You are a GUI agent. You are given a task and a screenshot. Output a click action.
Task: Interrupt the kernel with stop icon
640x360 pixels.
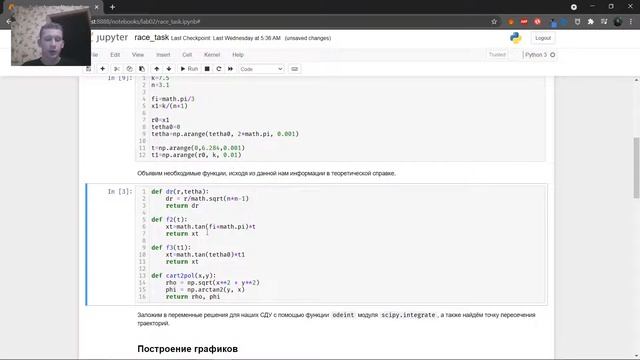coord(207,69)
